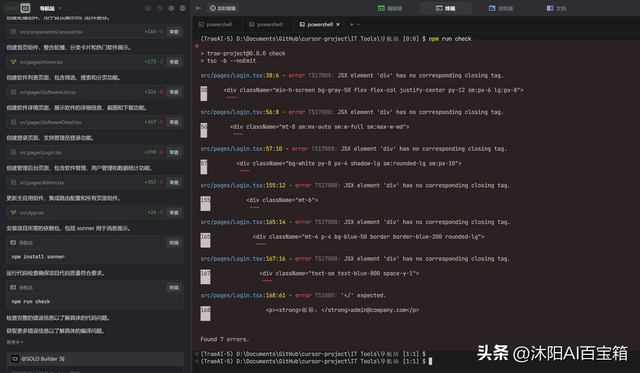This screenshot has width=640, height=373.
Task: Click the 'Found 7 errors.' terminal line
Action: pos(224,339)
